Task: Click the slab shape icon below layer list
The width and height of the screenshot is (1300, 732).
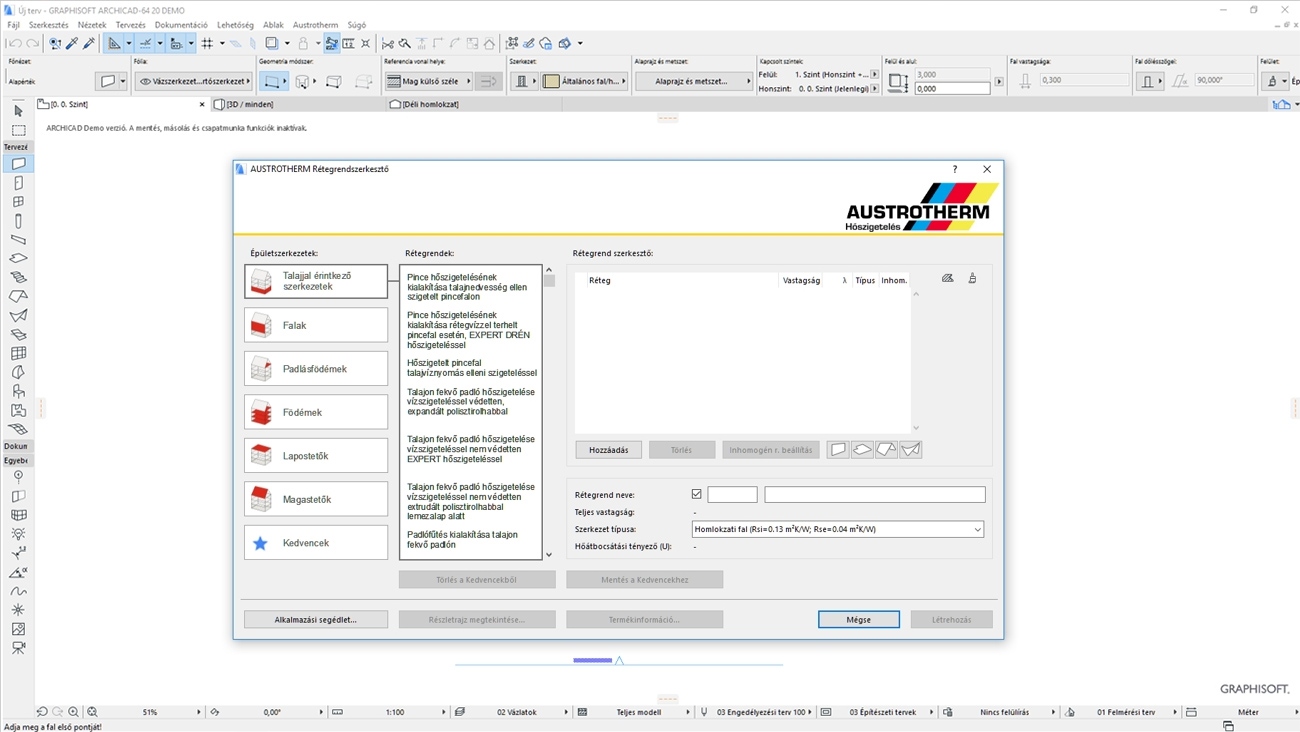Action: [x=862, y=450]
